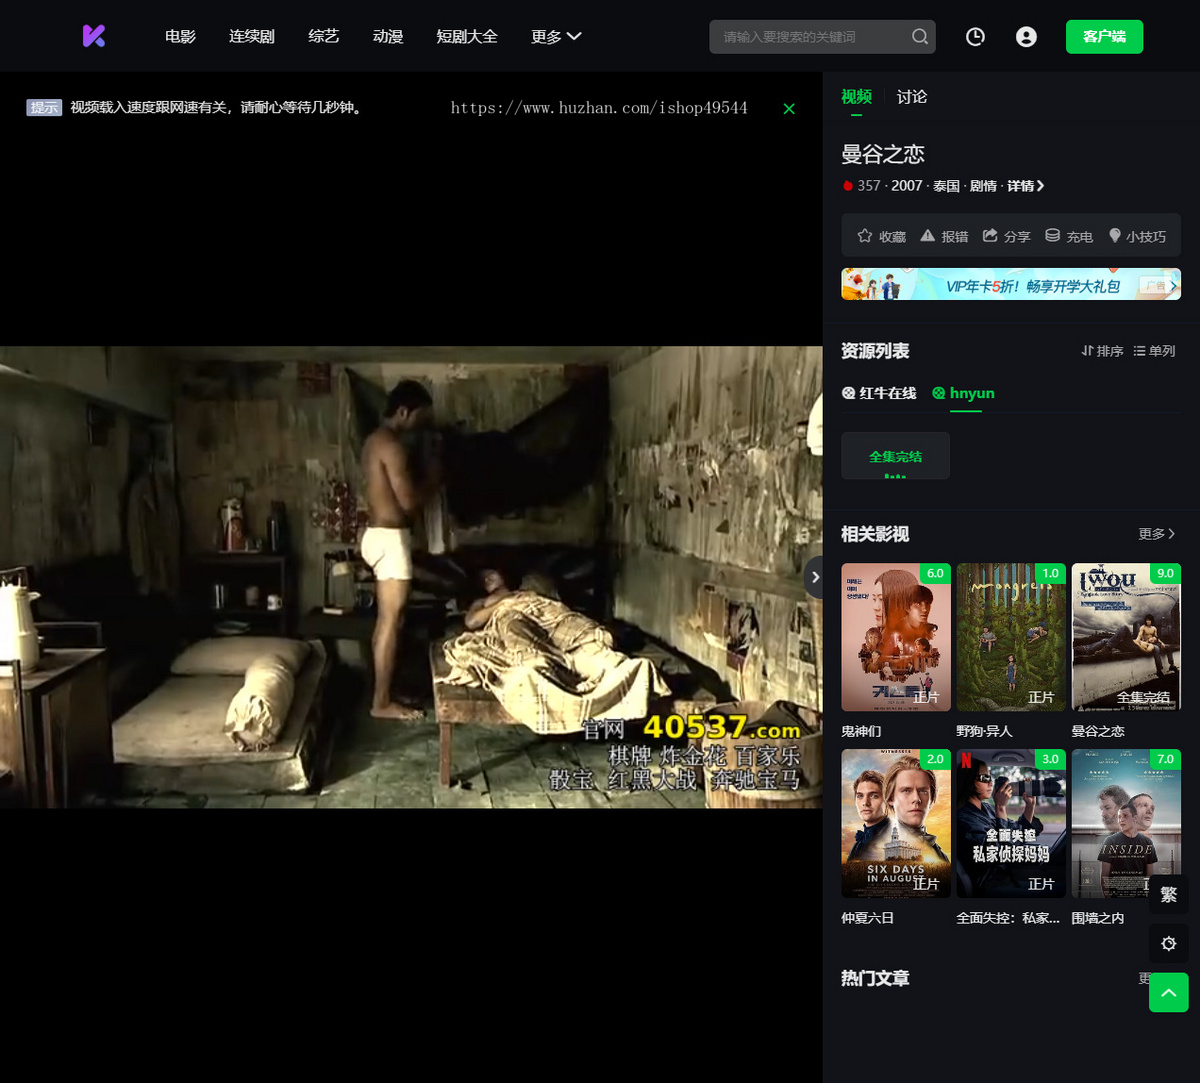This screenshot has width=1200, height=1083.
Task: Collapse sidebar with player edge arrow
Action: pos(814,577)
